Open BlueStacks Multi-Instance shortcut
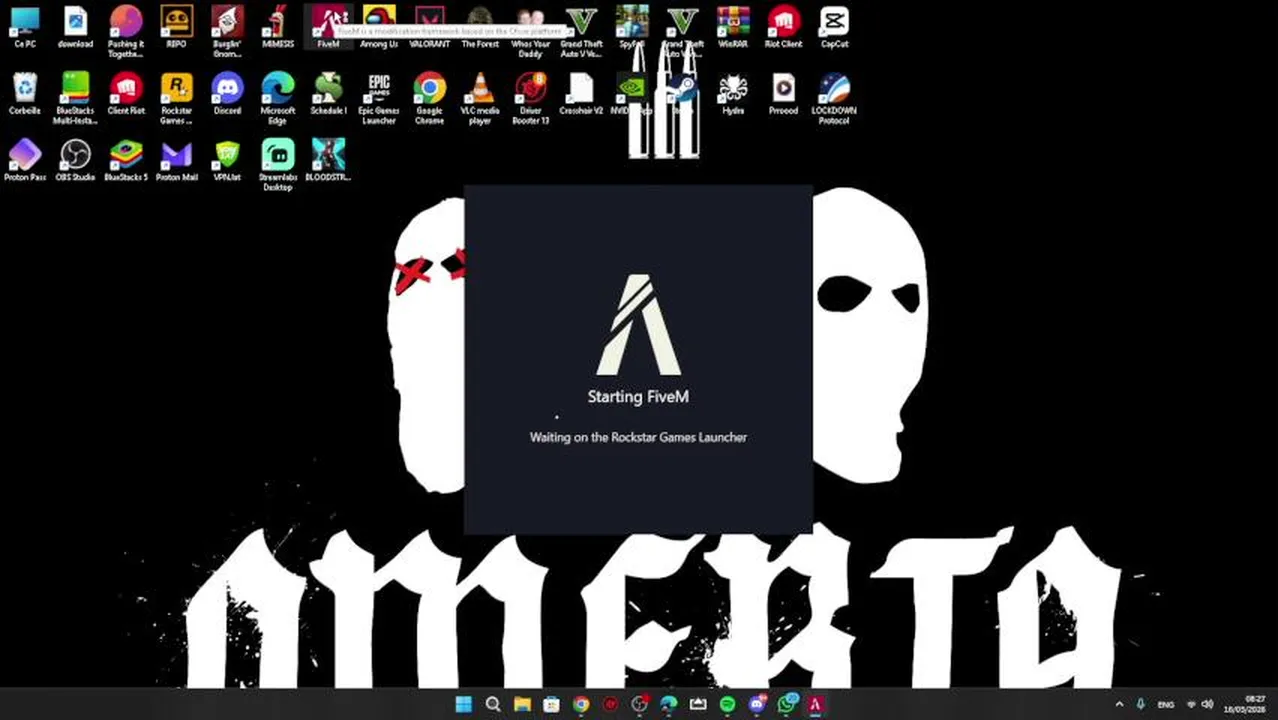Screen dimensions: 1278x720 [75, 98]
